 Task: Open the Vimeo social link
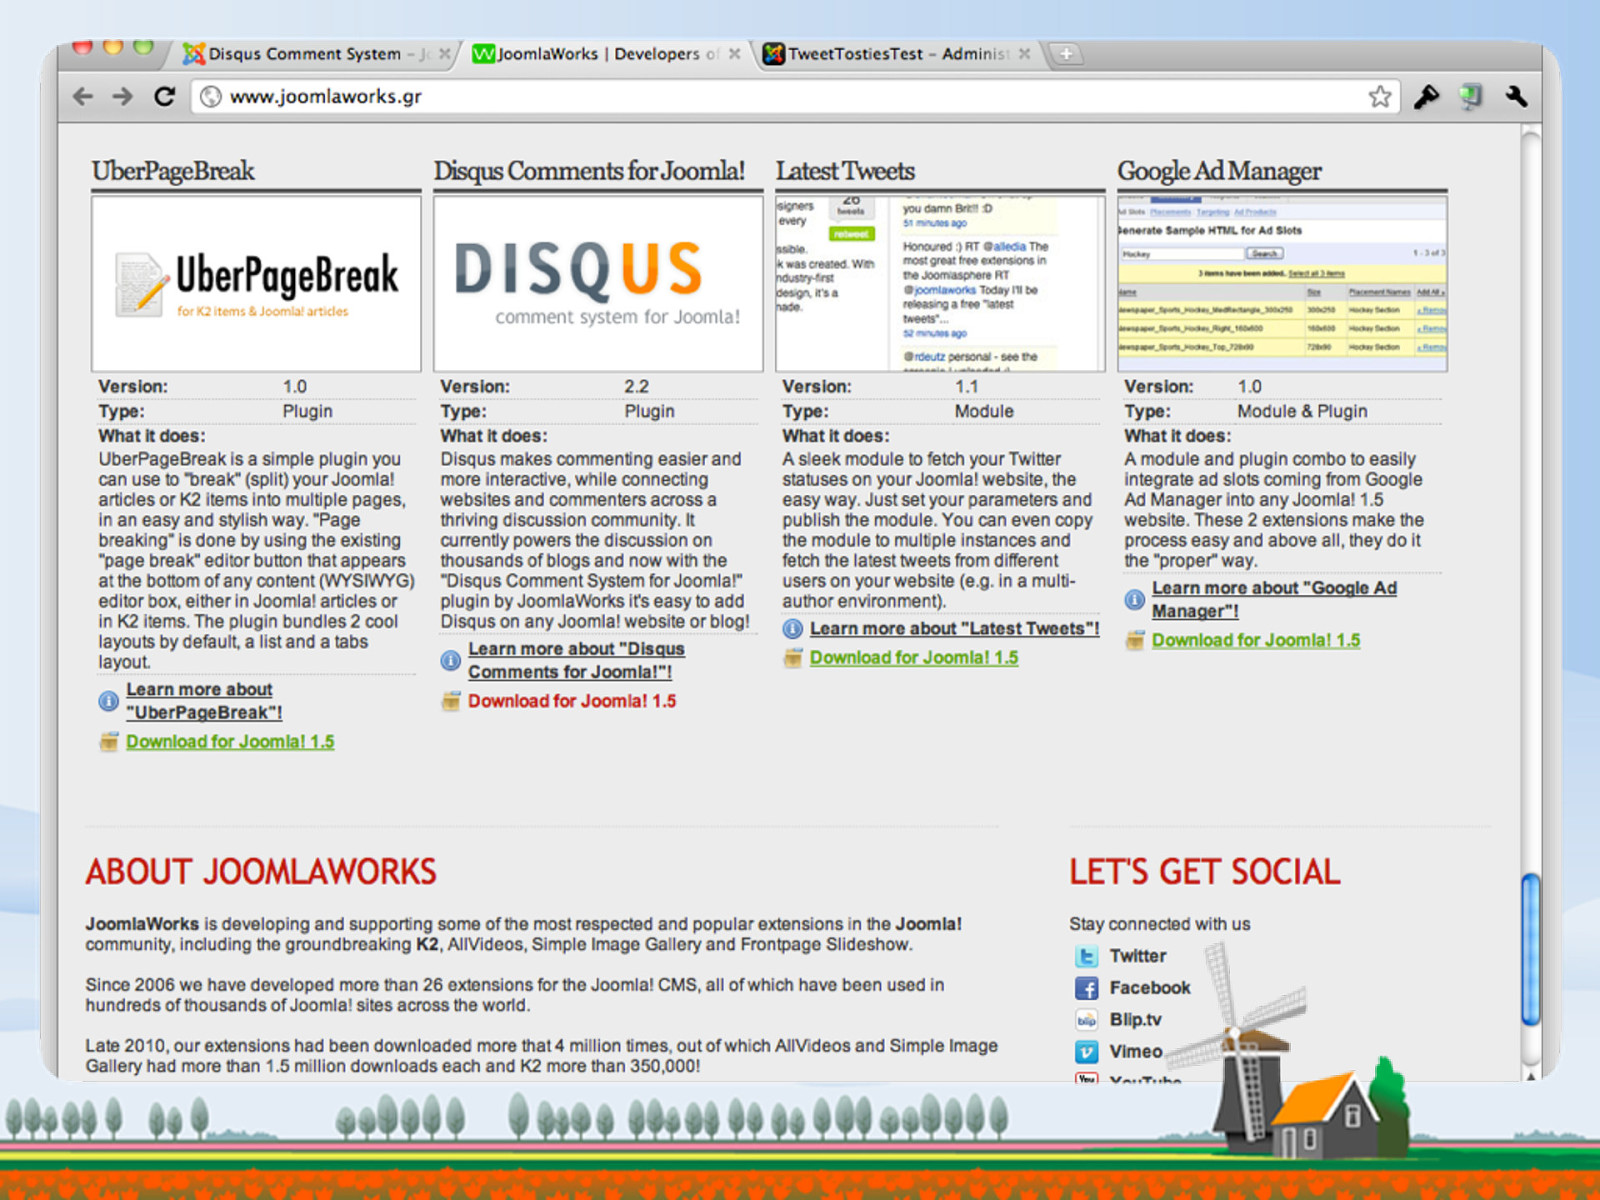click(x=1136, y=1052)
